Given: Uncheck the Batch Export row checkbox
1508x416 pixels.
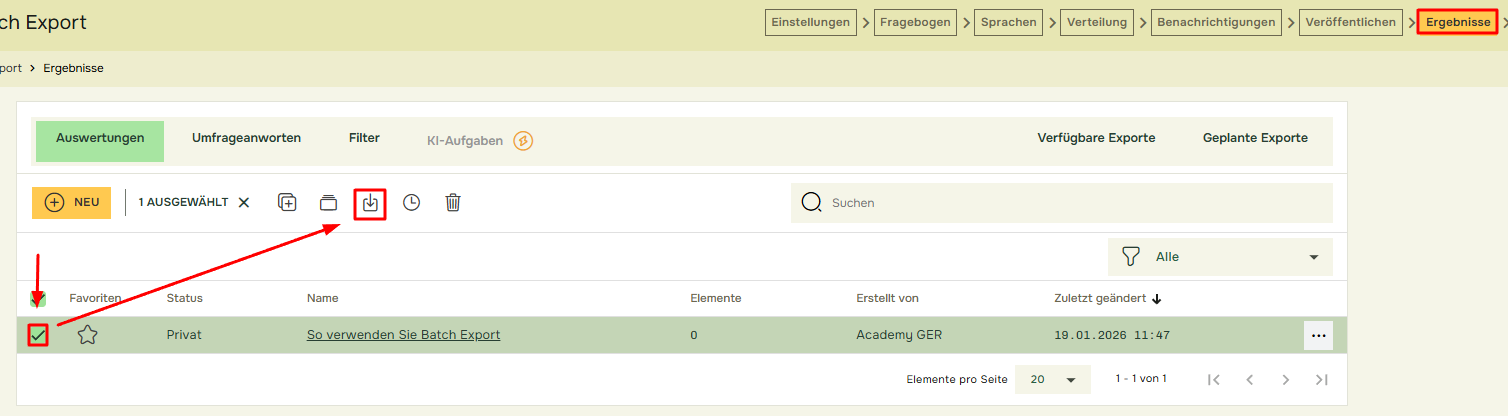Looking at the screenshot, I should point(38,336).
